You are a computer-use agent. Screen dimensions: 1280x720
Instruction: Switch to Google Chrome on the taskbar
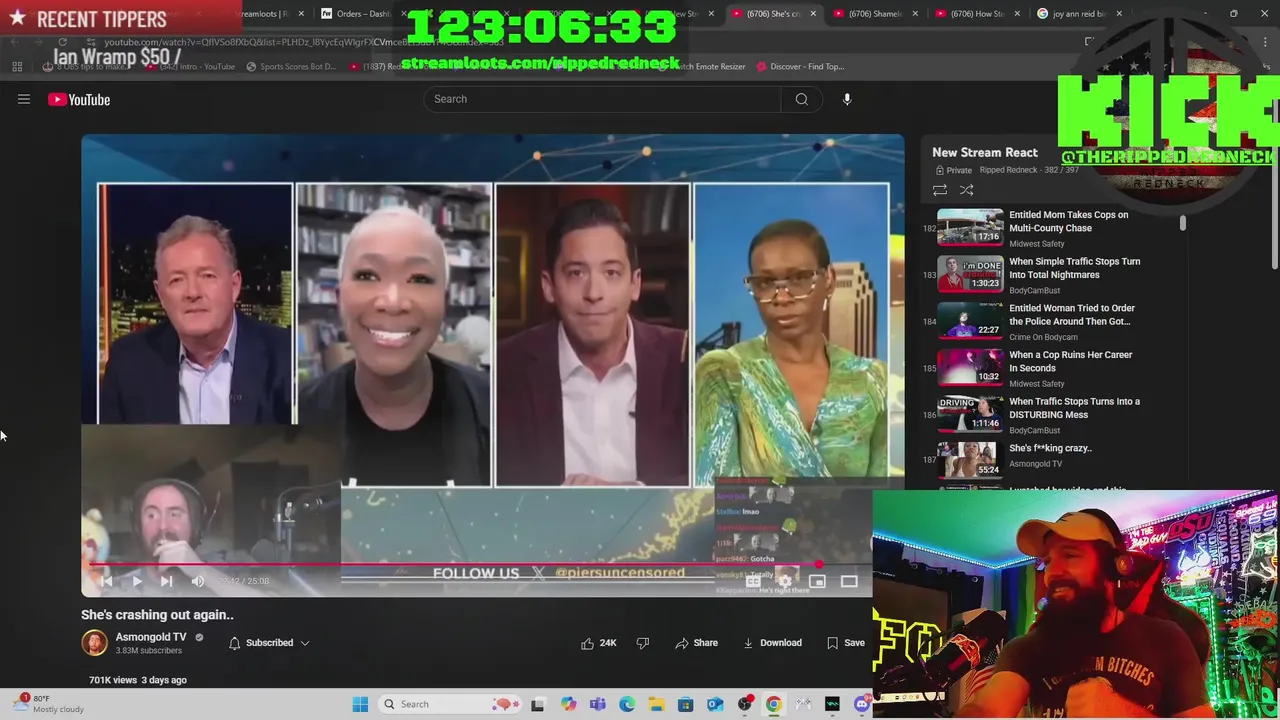773,704
